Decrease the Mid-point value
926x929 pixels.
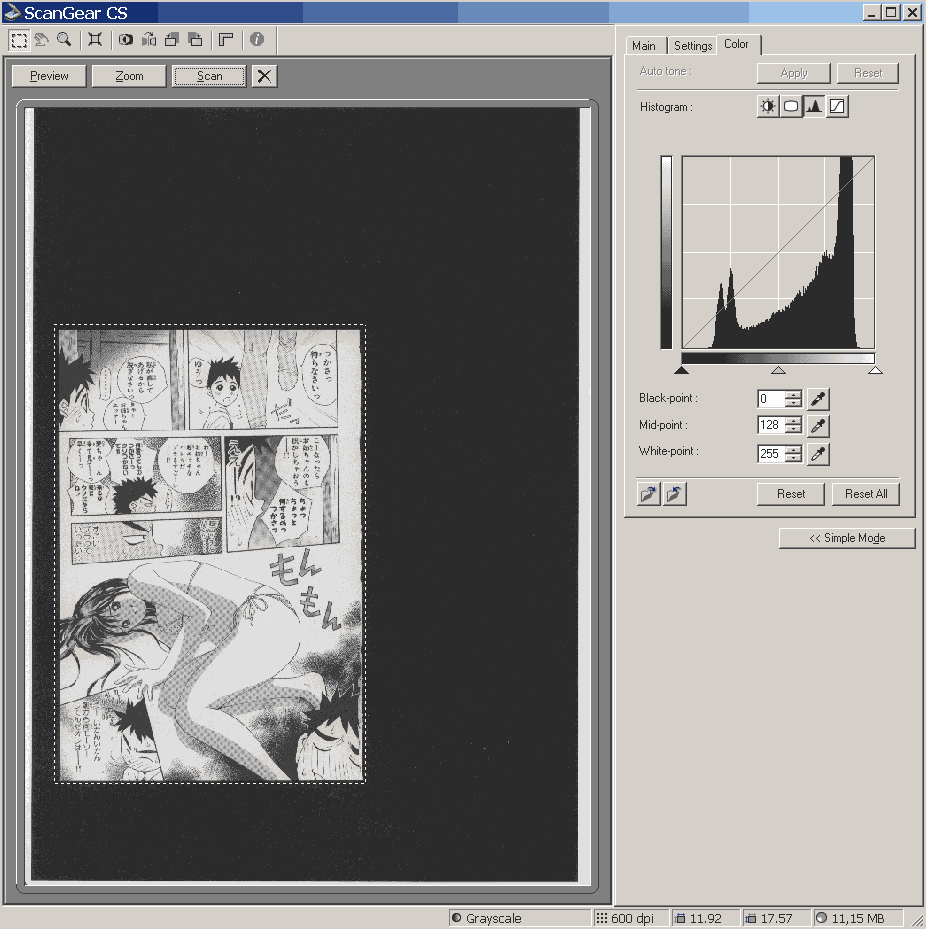(x=793, y=429)
